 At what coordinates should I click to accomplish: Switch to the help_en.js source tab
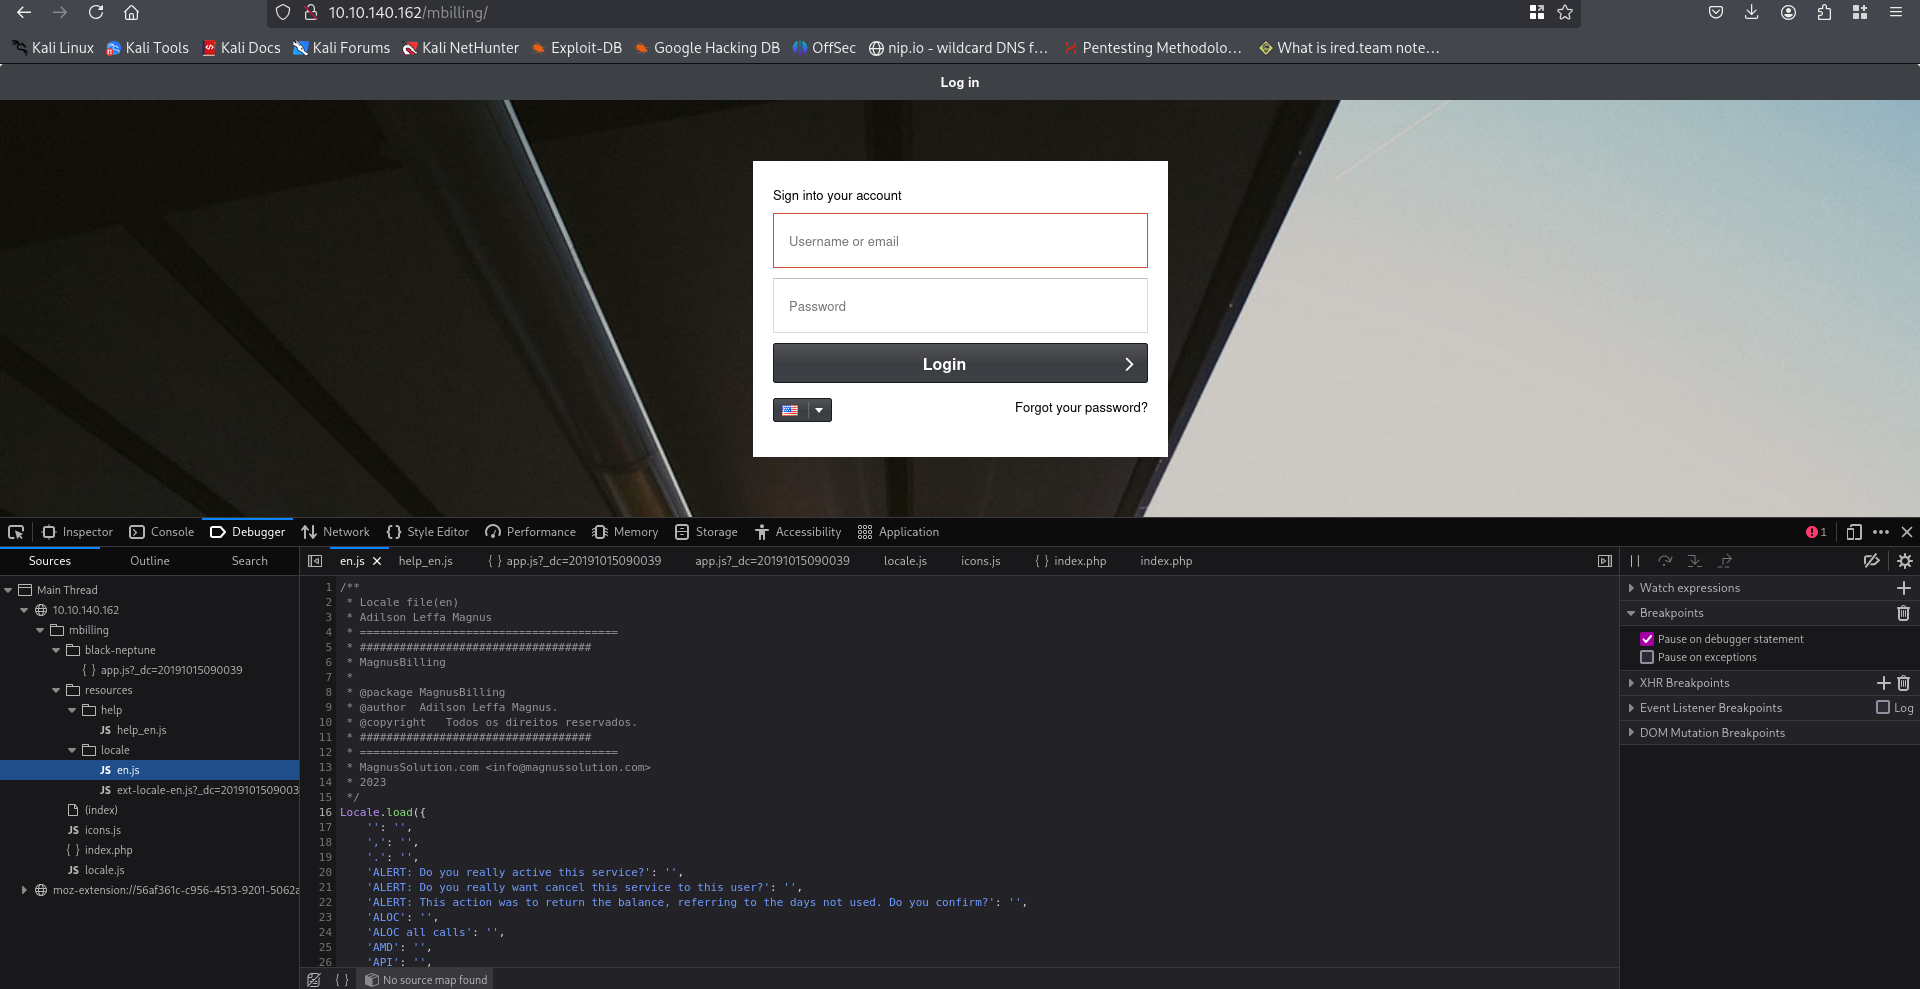425,561
